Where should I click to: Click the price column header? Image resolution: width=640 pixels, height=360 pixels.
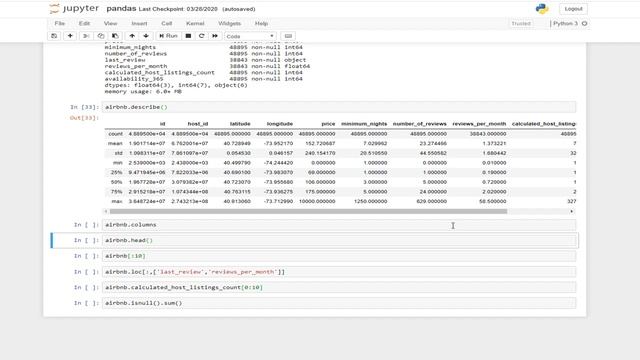328,124
